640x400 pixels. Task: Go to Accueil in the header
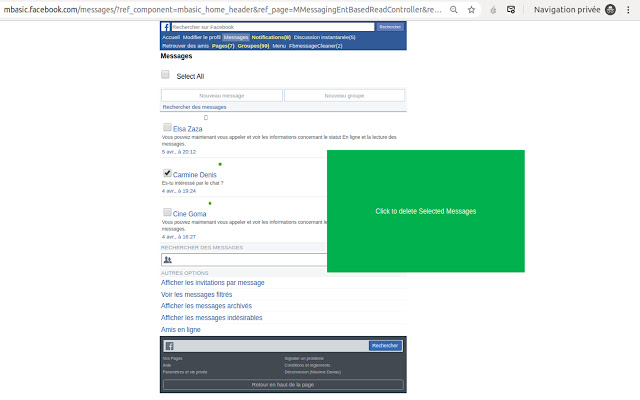(171, 37)
